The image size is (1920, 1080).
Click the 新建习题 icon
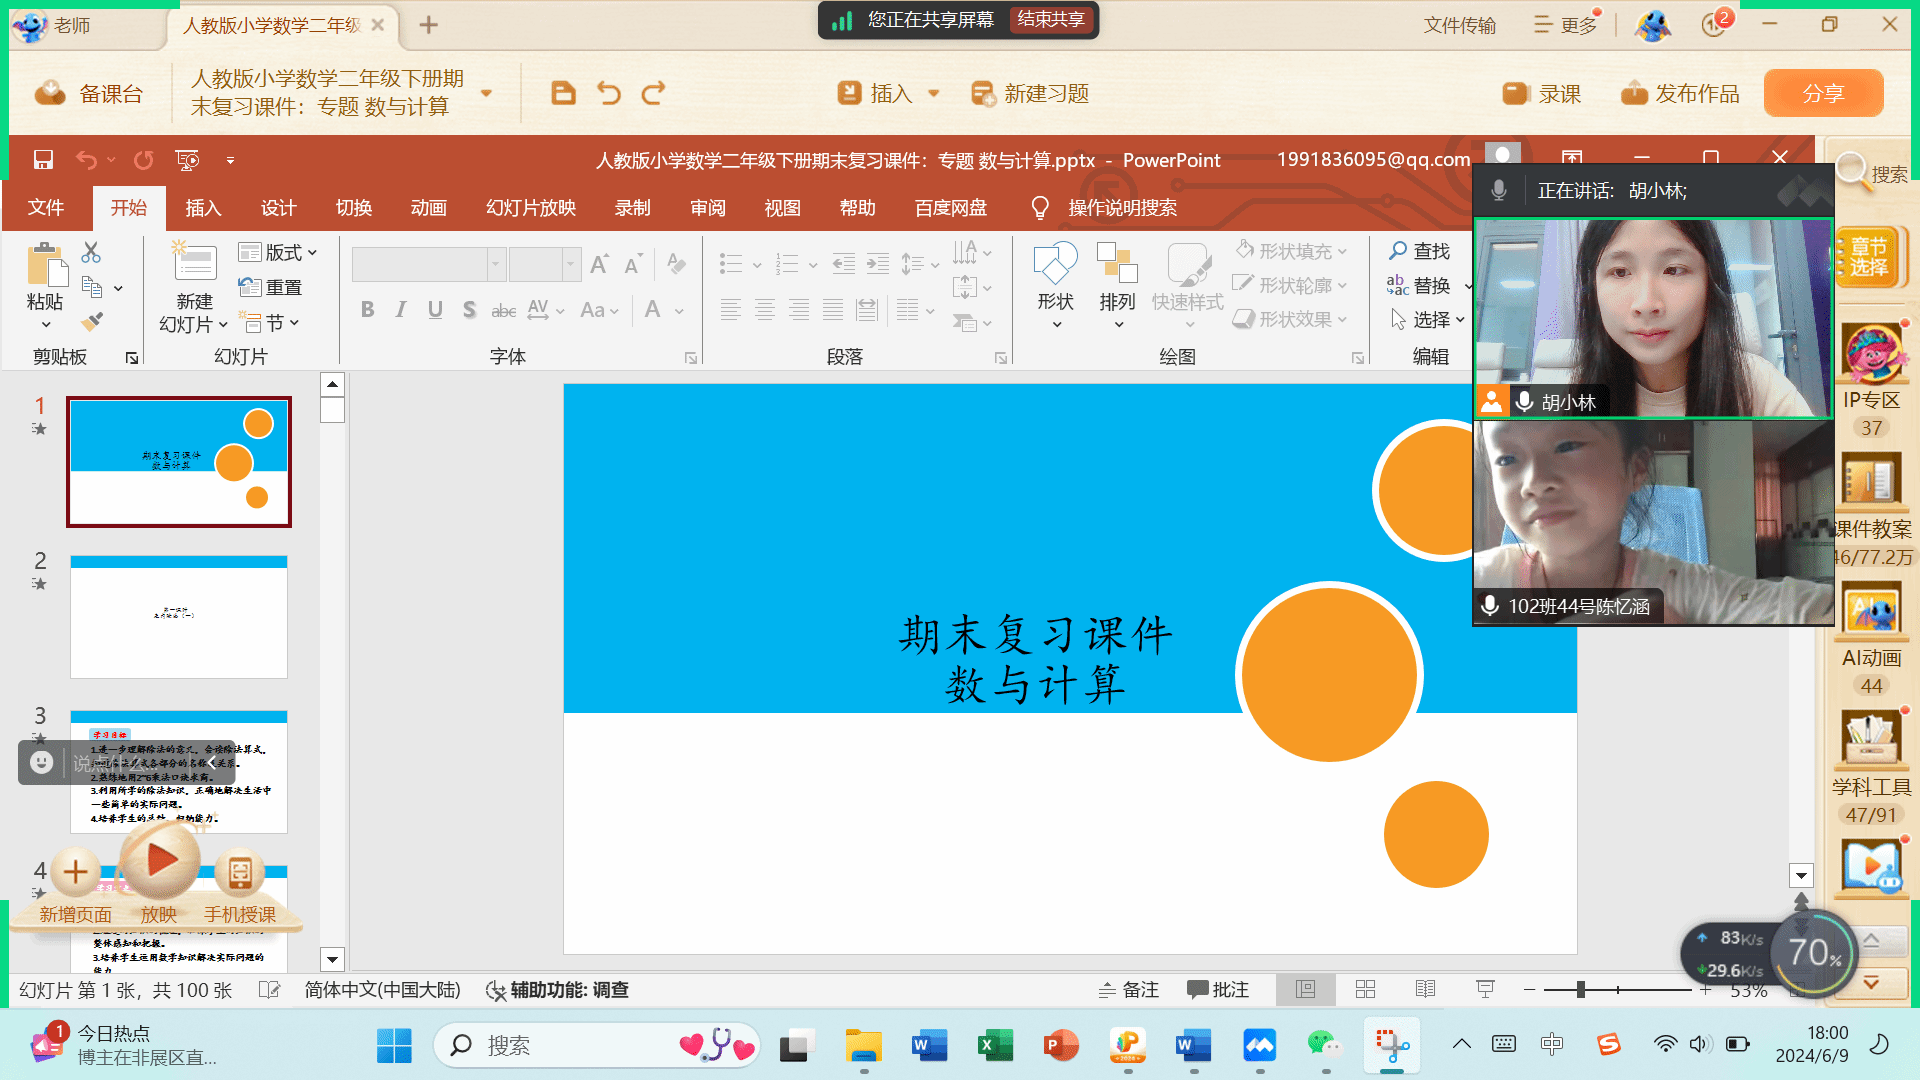click(983, 94)
